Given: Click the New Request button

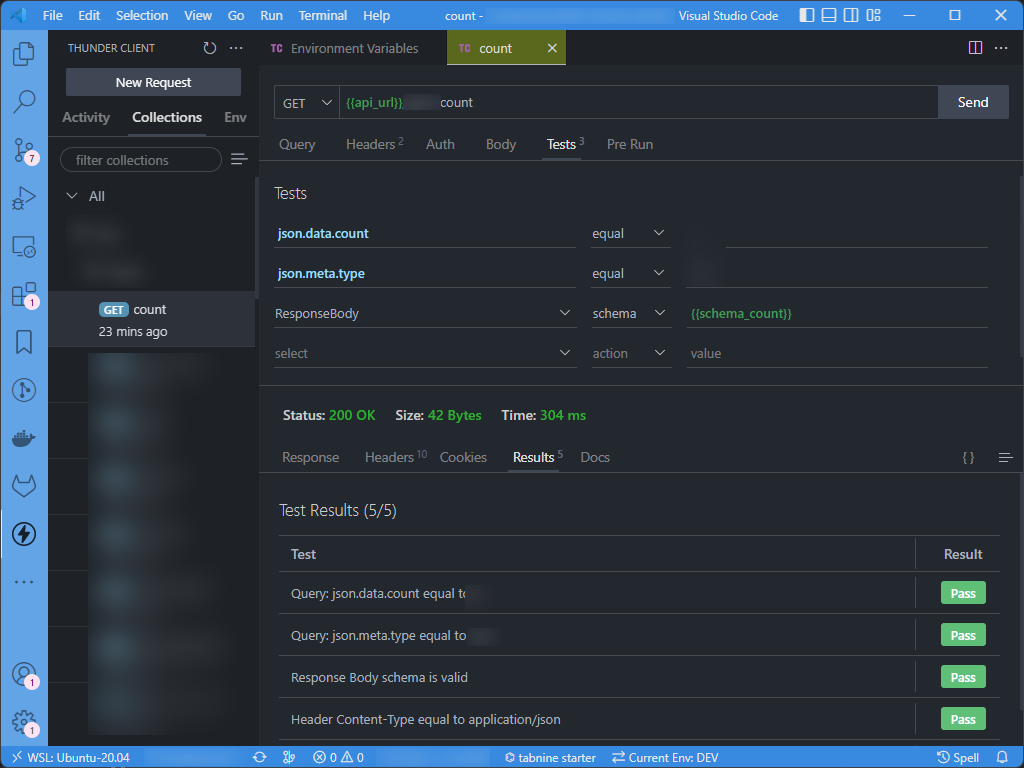Looking at the screenshot, I should coord(152,82).
